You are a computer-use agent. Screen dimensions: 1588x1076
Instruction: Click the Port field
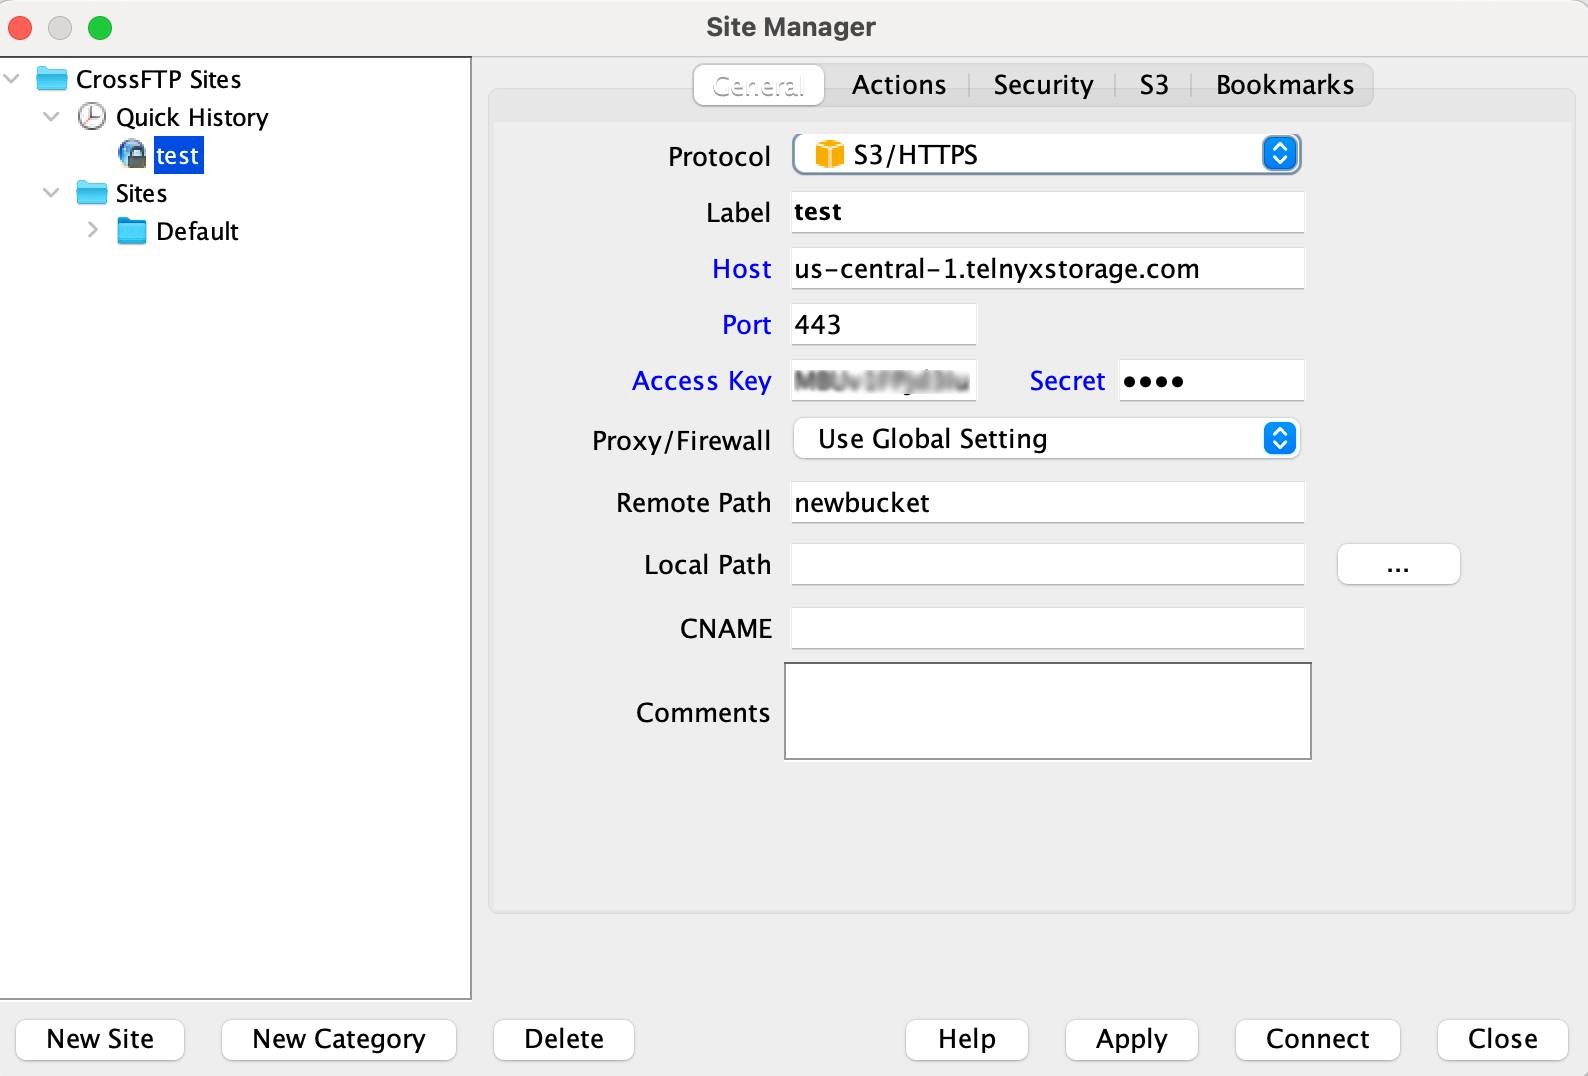[883, 325]
